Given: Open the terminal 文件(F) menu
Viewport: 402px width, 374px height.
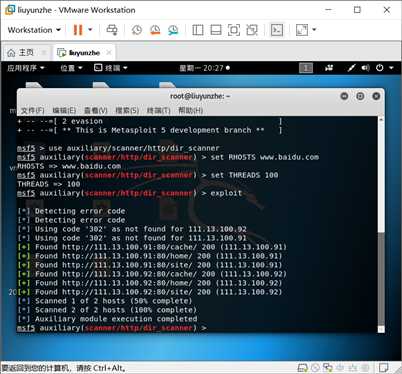Looking at the screenshot, I should pos(32,110).
